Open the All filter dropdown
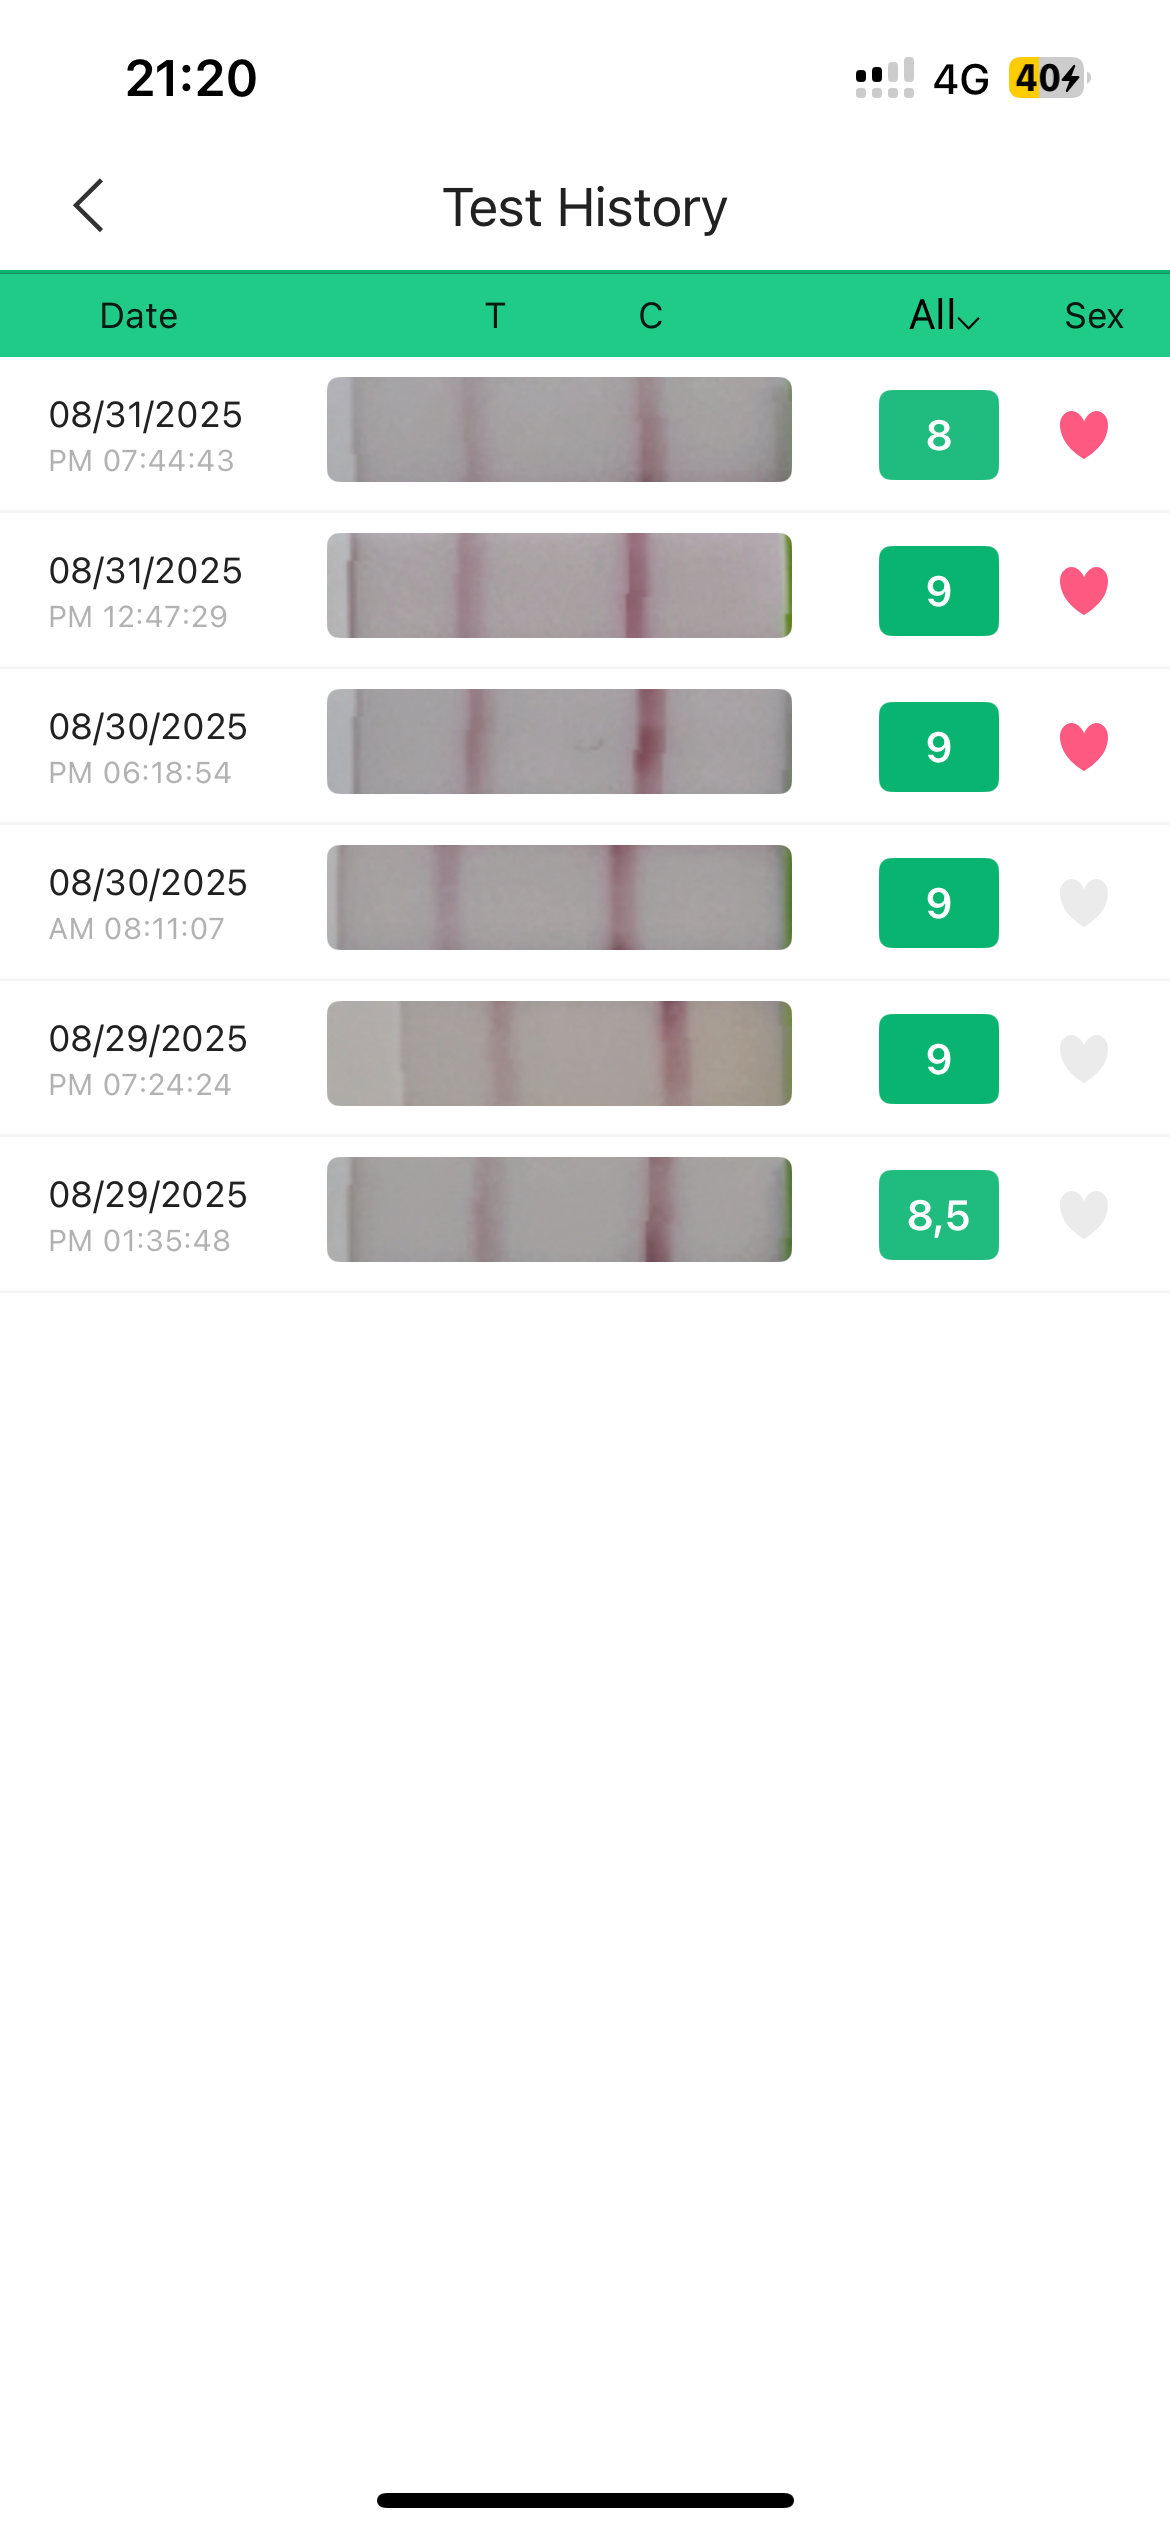The image size is (1170, 2532). coord(943,316)
